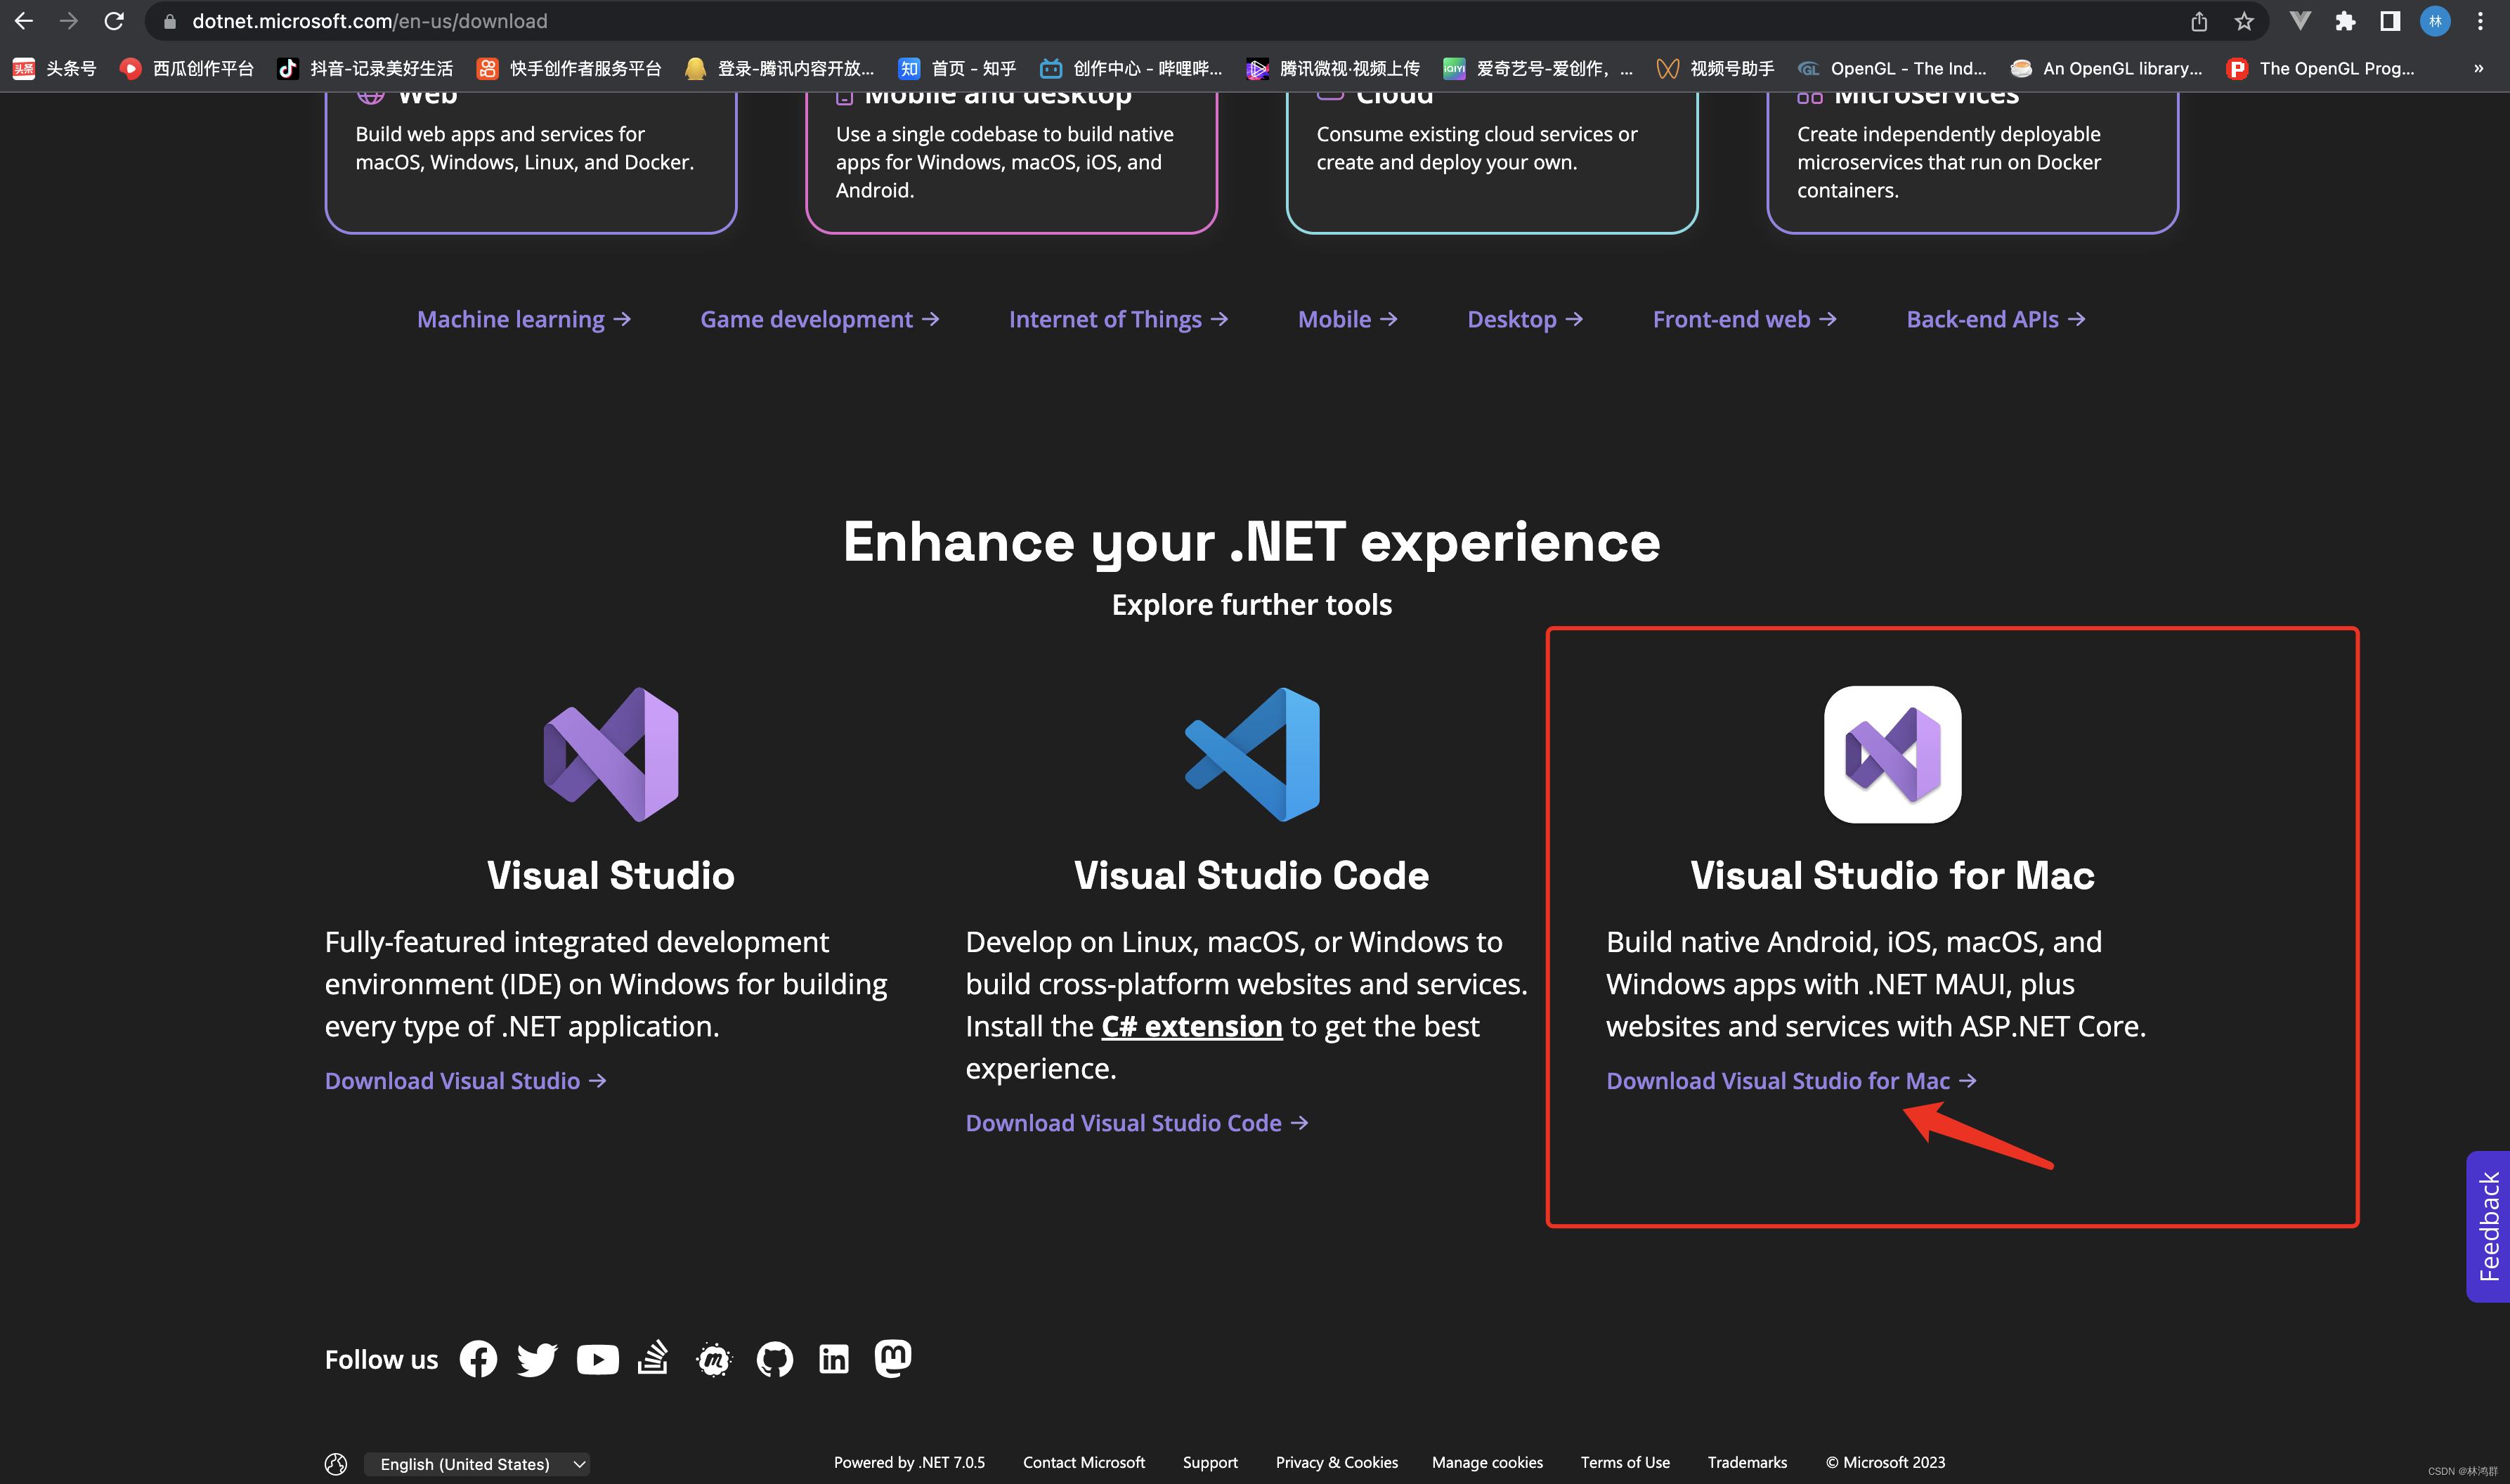
Task: Open the GitHub icon
Action: pyautogui.click(x=774, y=1359)
